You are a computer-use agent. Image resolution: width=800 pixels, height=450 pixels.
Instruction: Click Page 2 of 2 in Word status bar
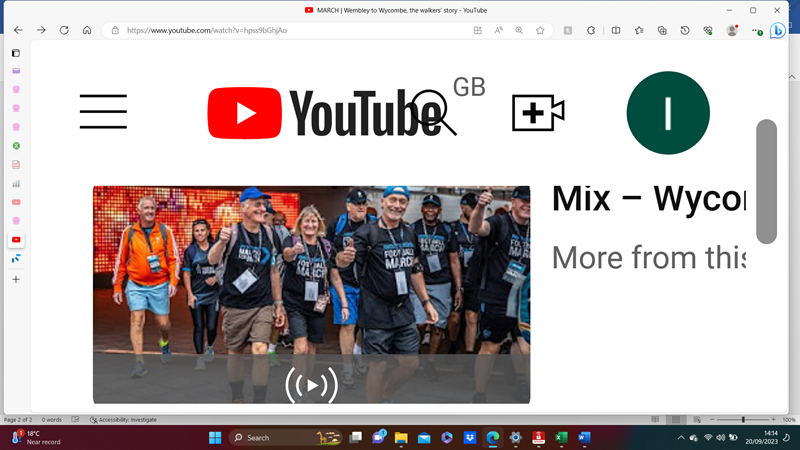pyautogui.click(x=18, y=420)
